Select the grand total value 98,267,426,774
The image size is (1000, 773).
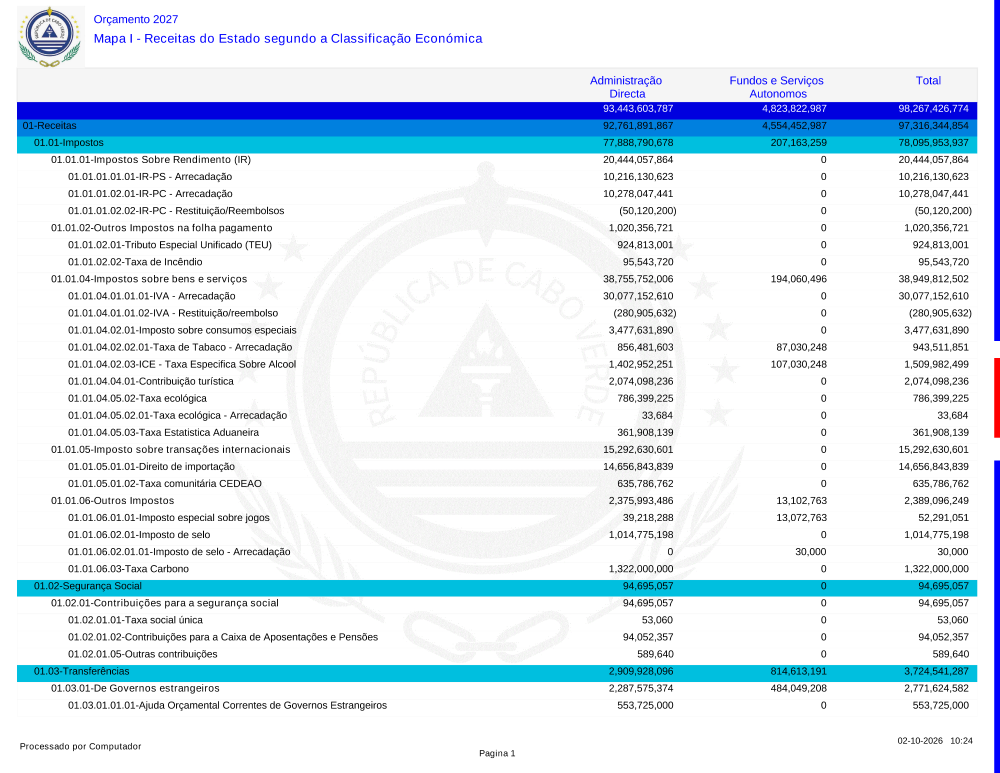click(933, 109)
